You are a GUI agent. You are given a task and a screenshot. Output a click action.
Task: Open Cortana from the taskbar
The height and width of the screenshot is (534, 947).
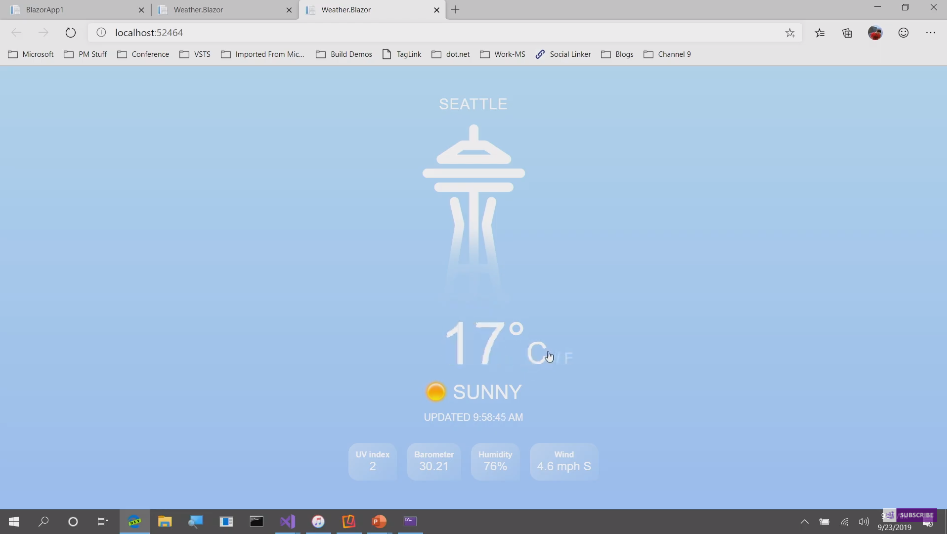tap(73, 521)
